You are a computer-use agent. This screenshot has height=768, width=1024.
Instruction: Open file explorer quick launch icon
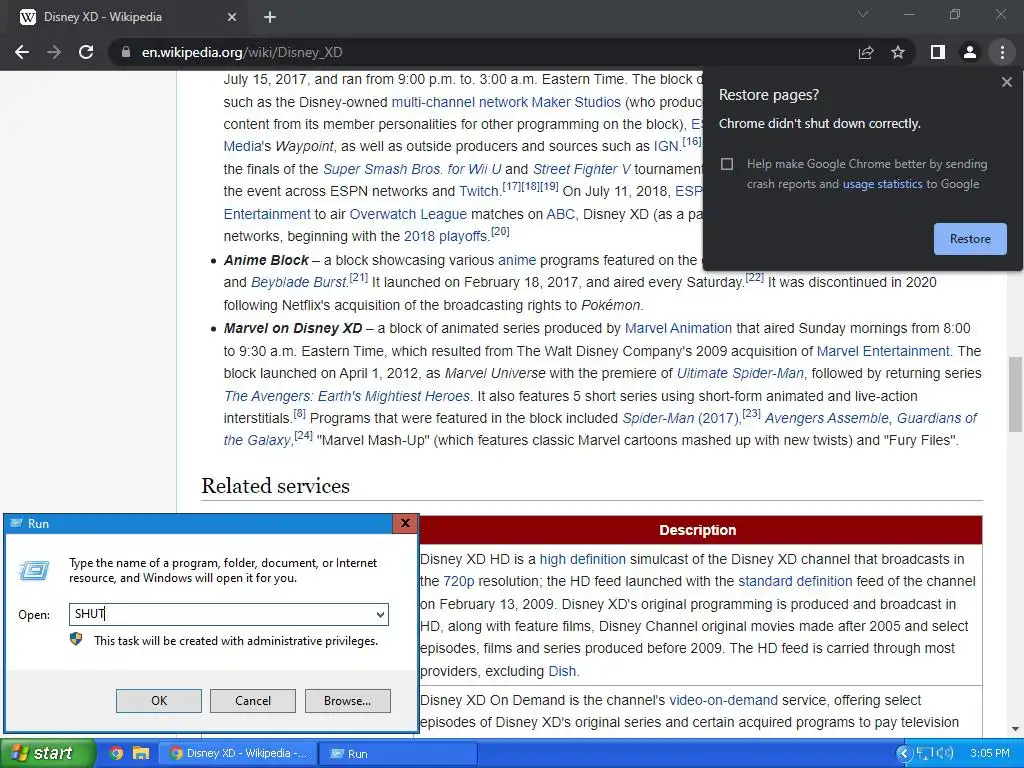(141, 754)
